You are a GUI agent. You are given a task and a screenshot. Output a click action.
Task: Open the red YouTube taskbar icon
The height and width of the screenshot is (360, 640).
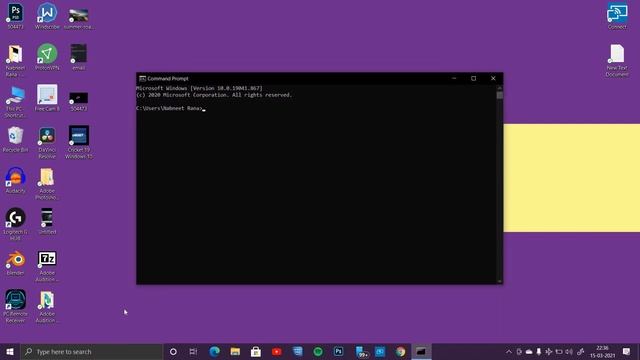[277, 351]
